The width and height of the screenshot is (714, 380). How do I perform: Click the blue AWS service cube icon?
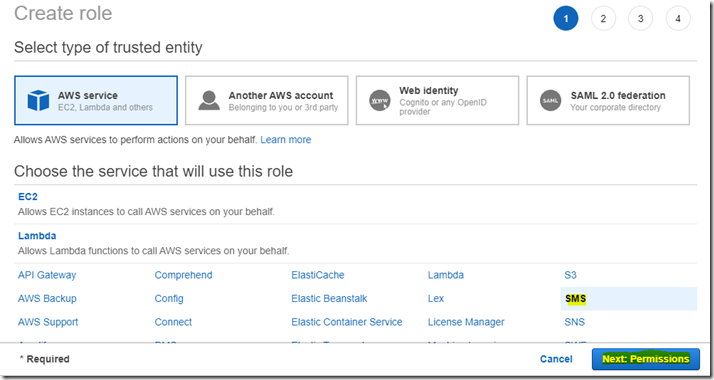click(x=38, y=100)
